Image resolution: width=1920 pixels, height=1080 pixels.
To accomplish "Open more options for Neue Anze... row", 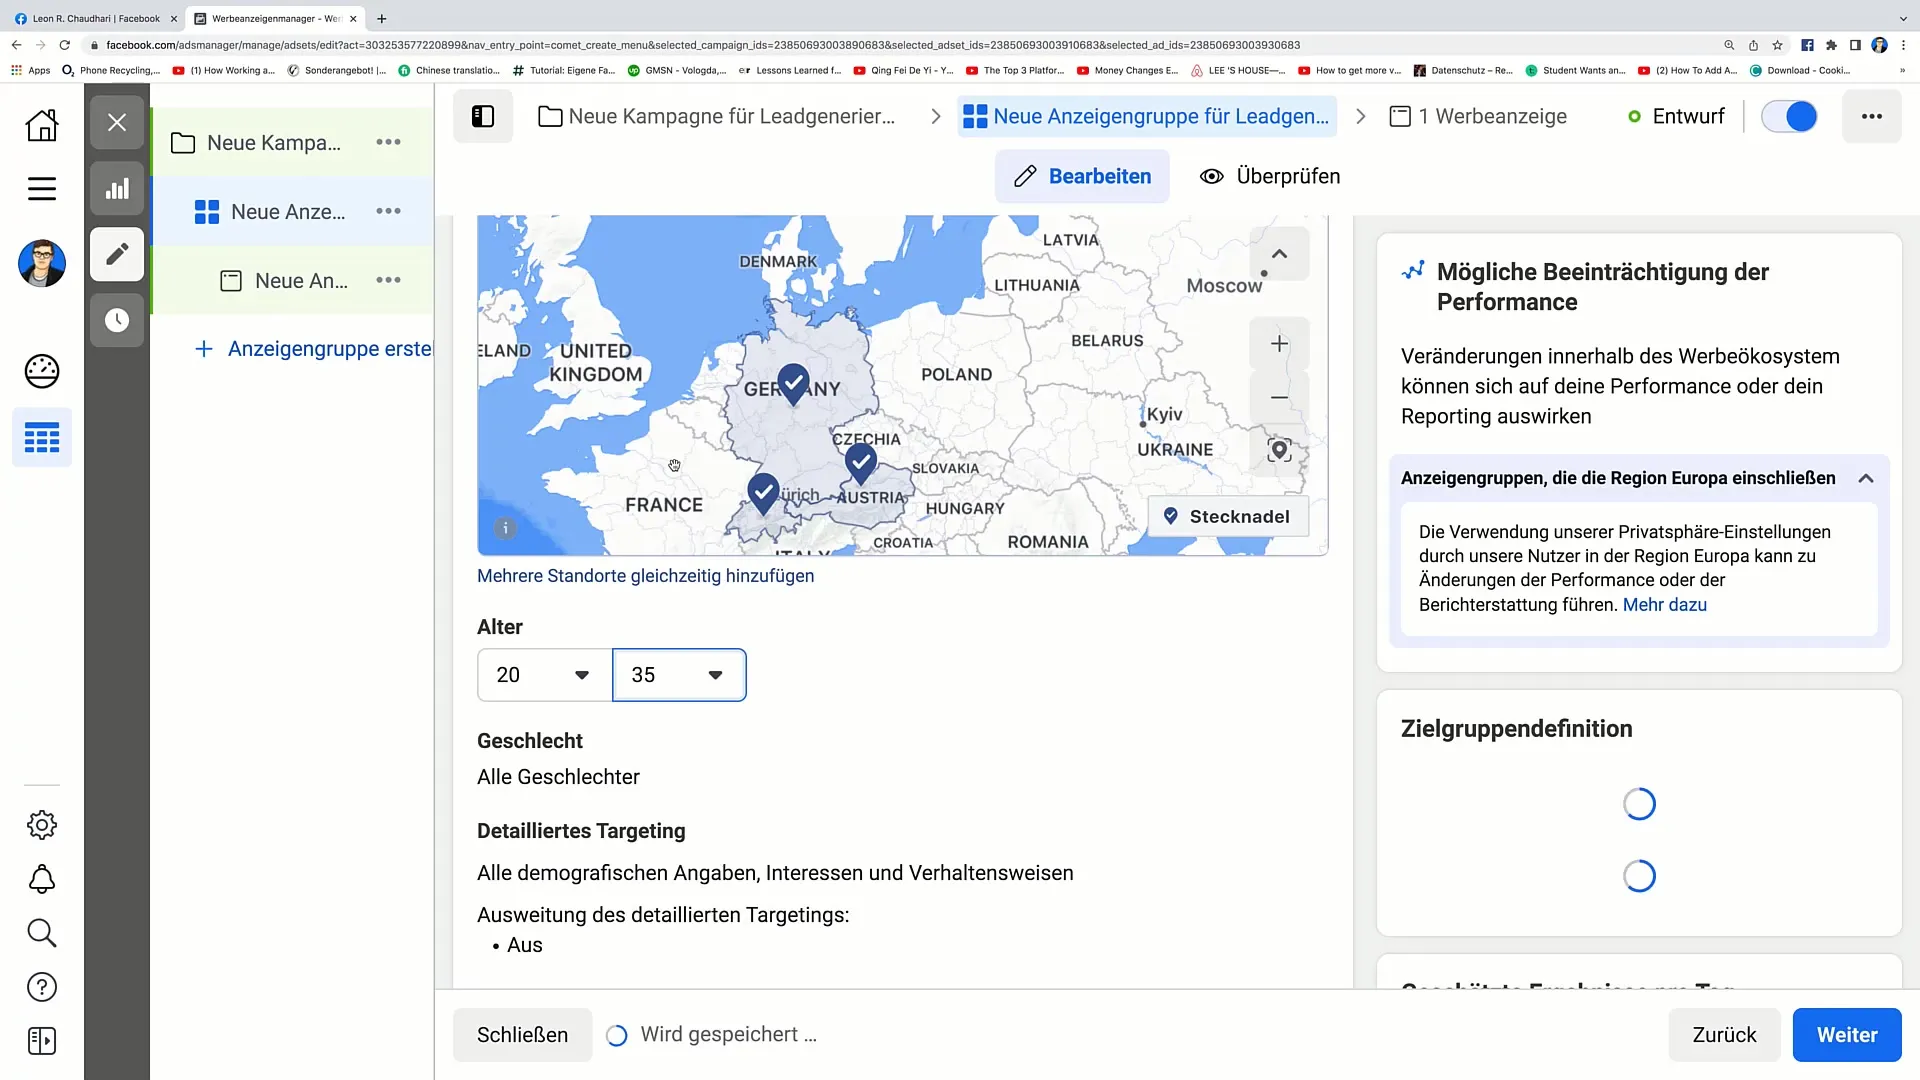I will (388, 211).
